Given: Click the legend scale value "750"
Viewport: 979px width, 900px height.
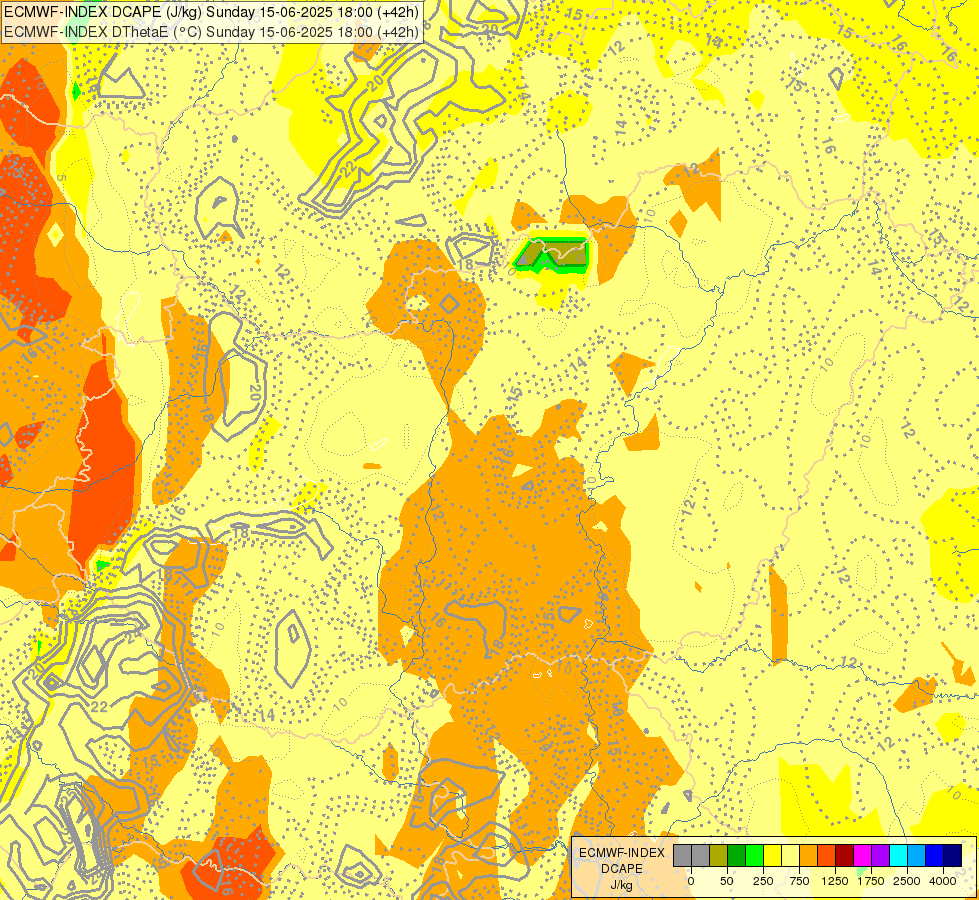Looking at the screenshot, I should (799, 881).
